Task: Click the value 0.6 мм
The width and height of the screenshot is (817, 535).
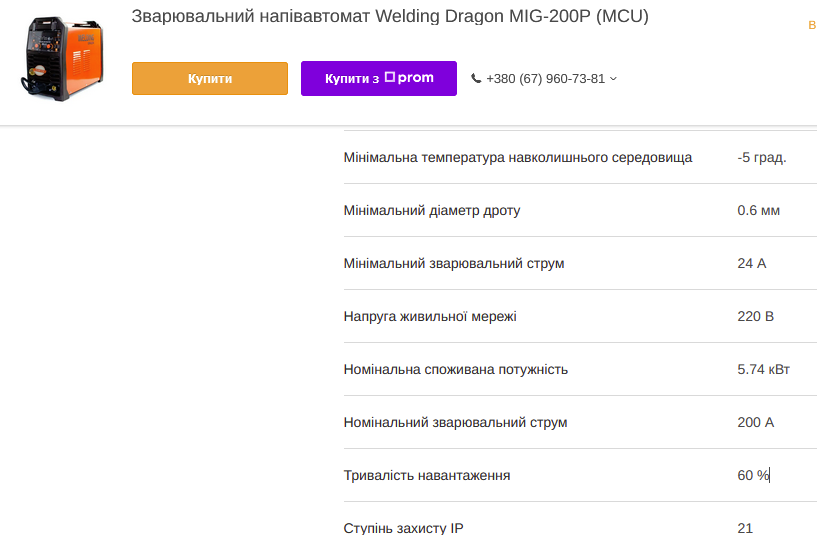Action: [758, 210]
